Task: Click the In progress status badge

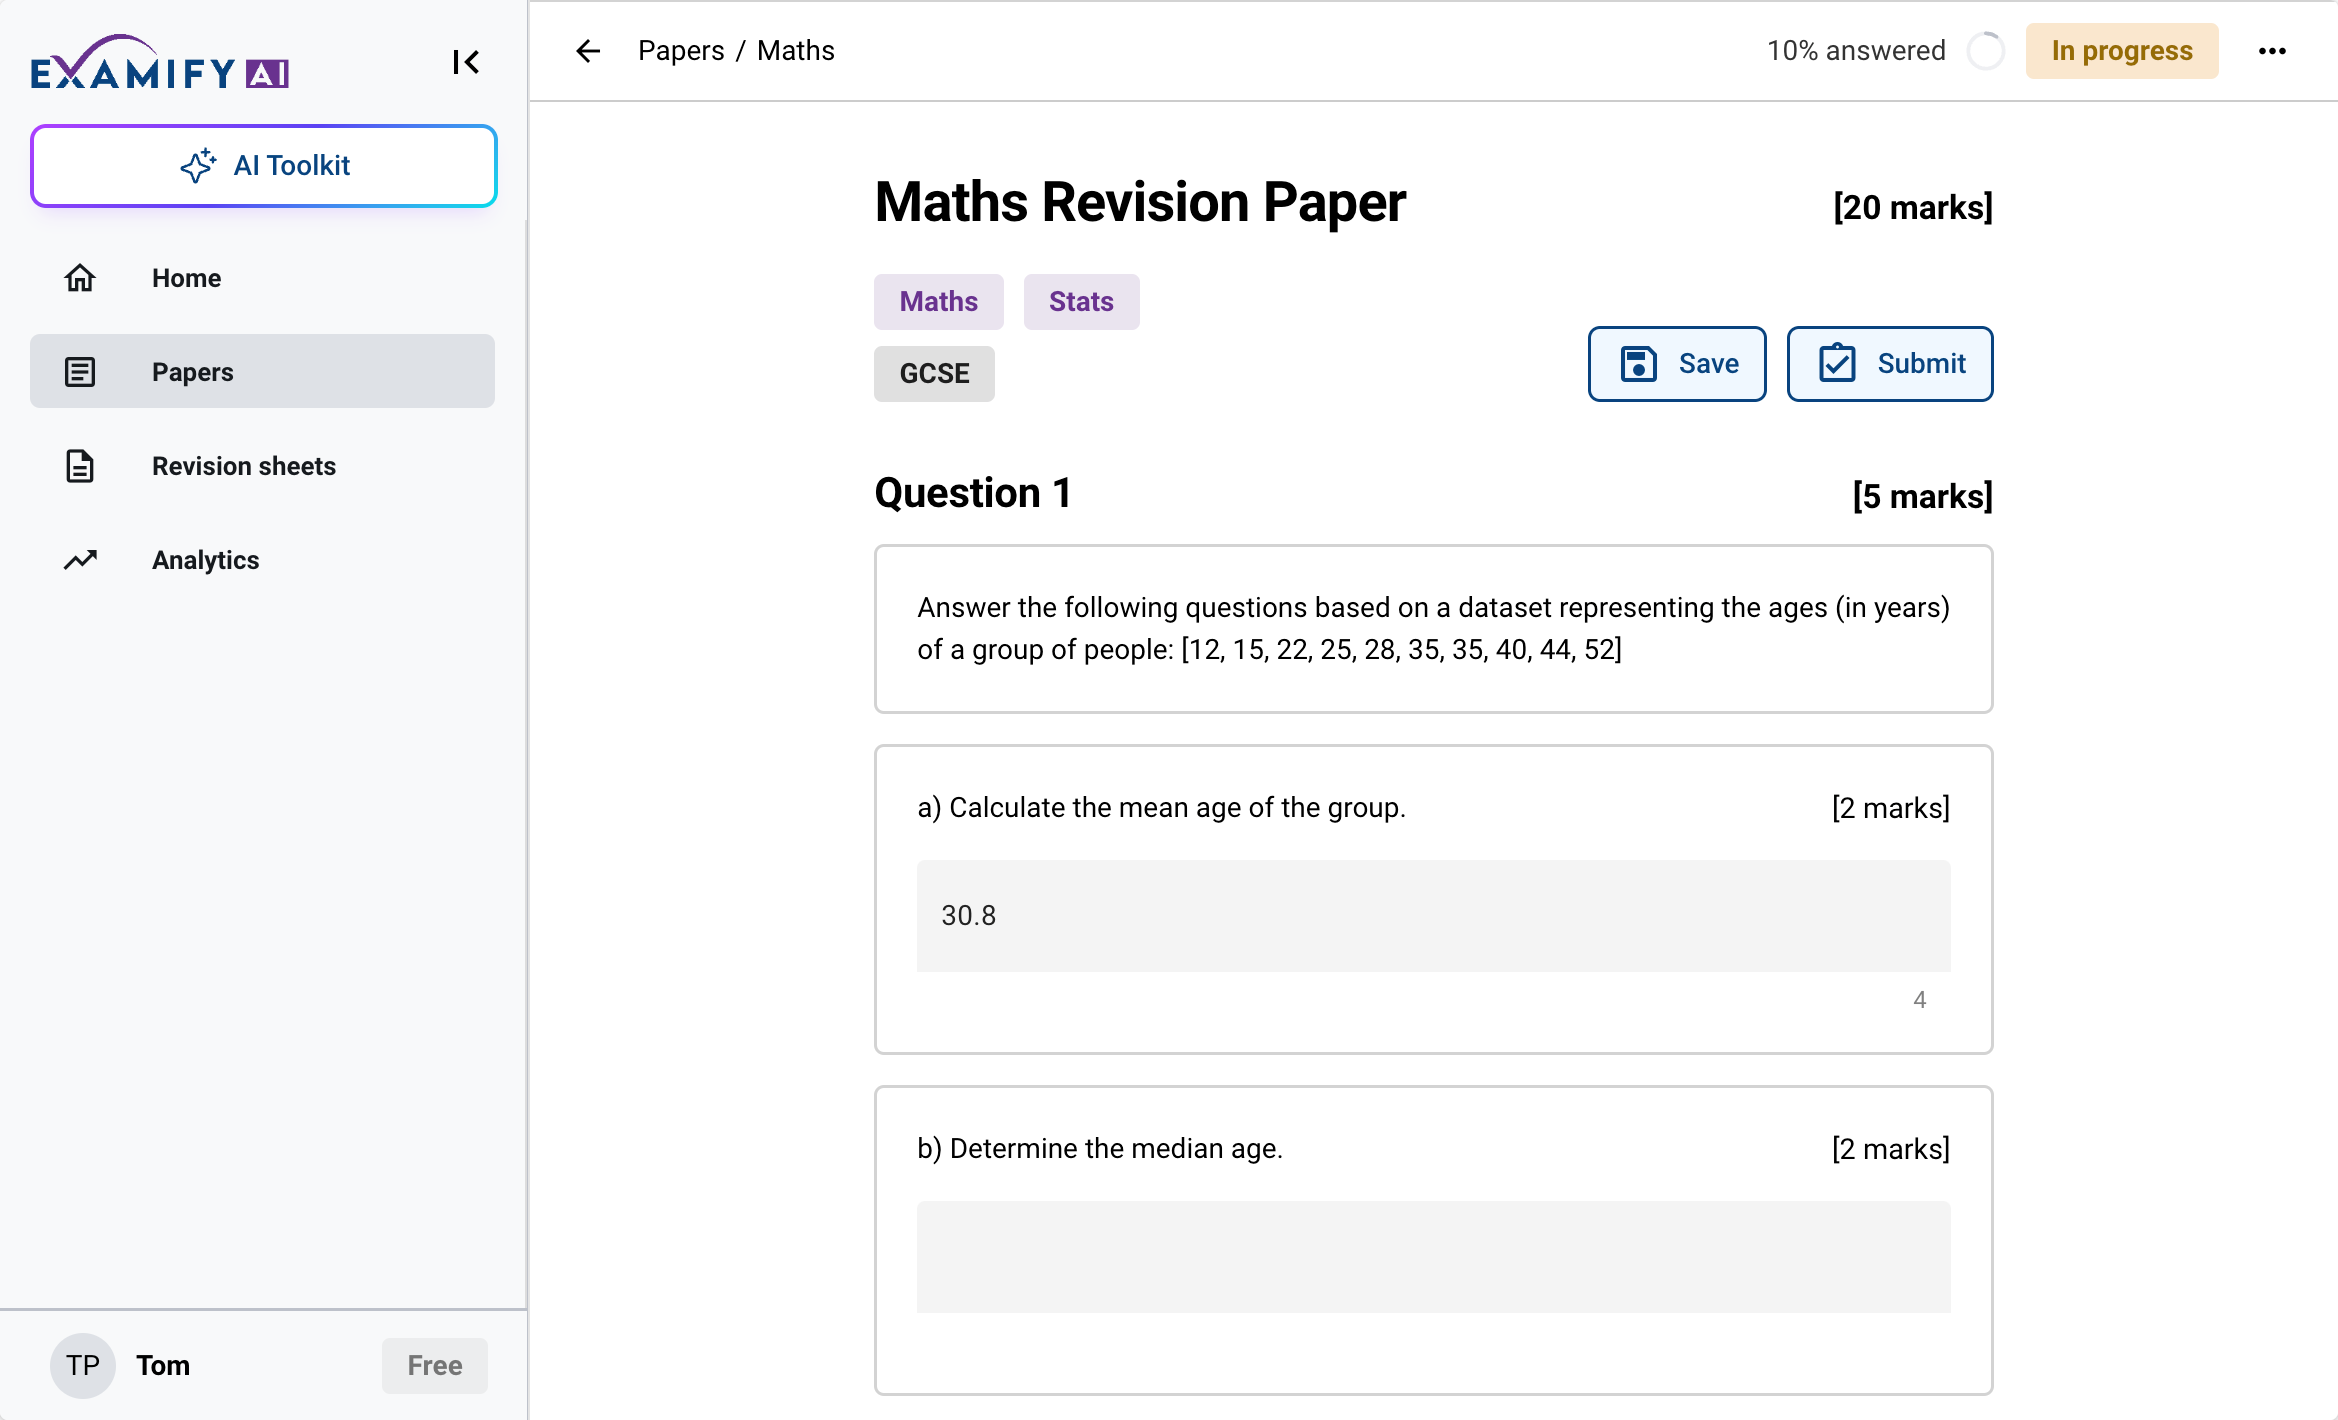Action: click(2121, 51)
